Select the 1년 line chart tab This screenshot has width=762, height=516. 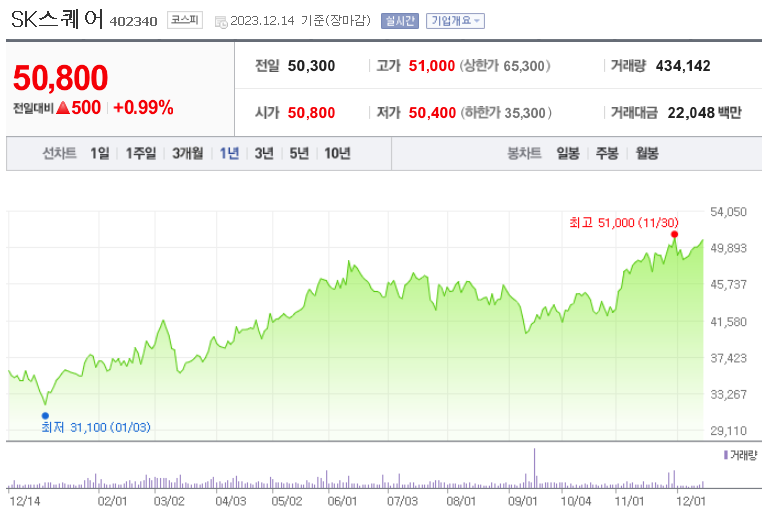coord(229,154)
